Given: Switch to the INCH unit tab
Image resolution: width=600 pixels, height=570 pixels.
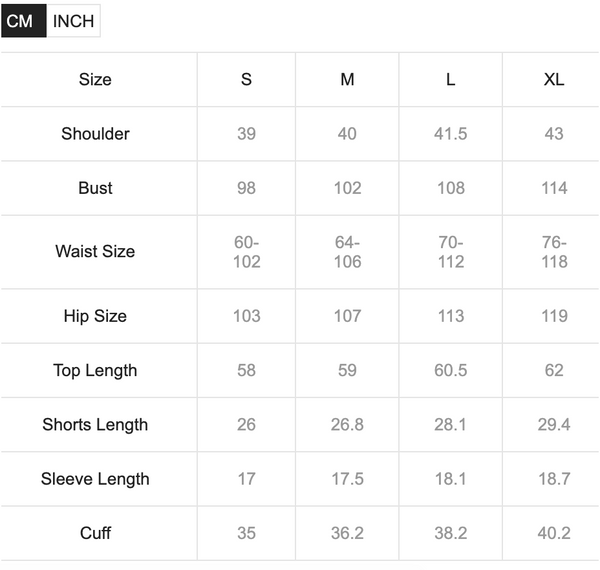Looking at the screenshot, I should (x=73, y=21).
